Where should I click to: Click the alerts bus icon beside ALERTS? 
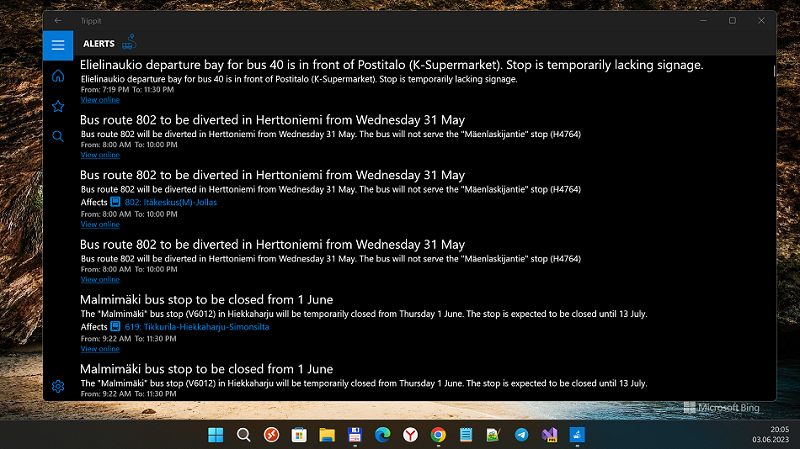pos(129,42)
